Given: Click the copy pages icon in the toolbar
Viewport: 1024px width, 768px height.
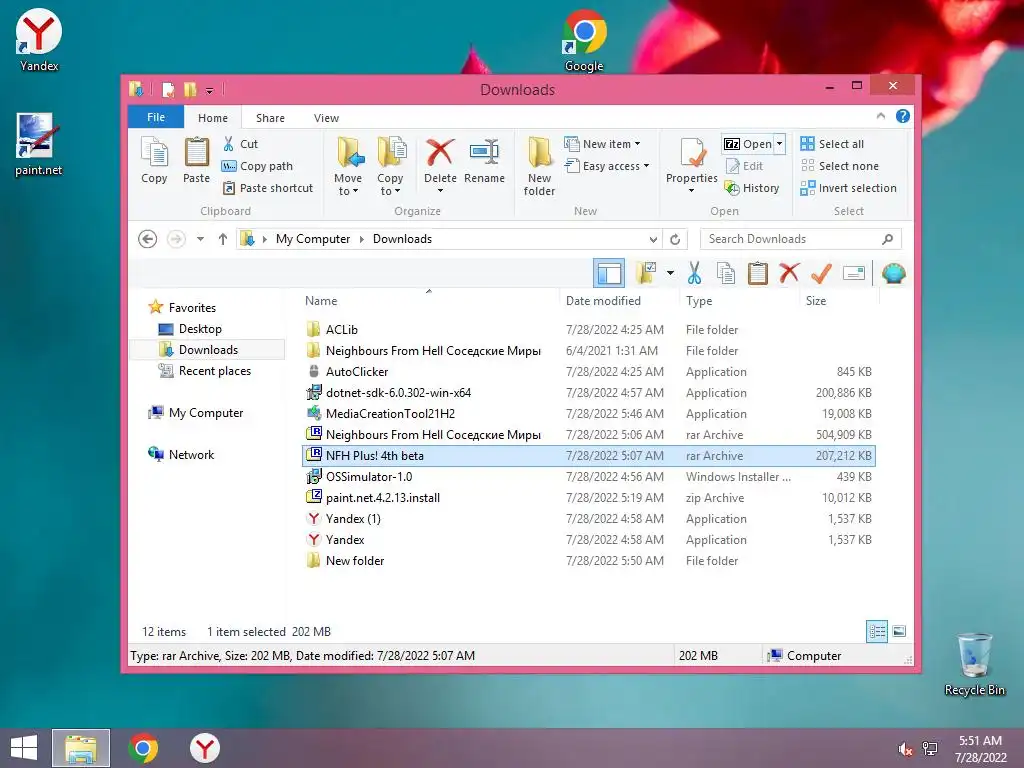Looking at the screenshot, I should (x=726, y=273).
